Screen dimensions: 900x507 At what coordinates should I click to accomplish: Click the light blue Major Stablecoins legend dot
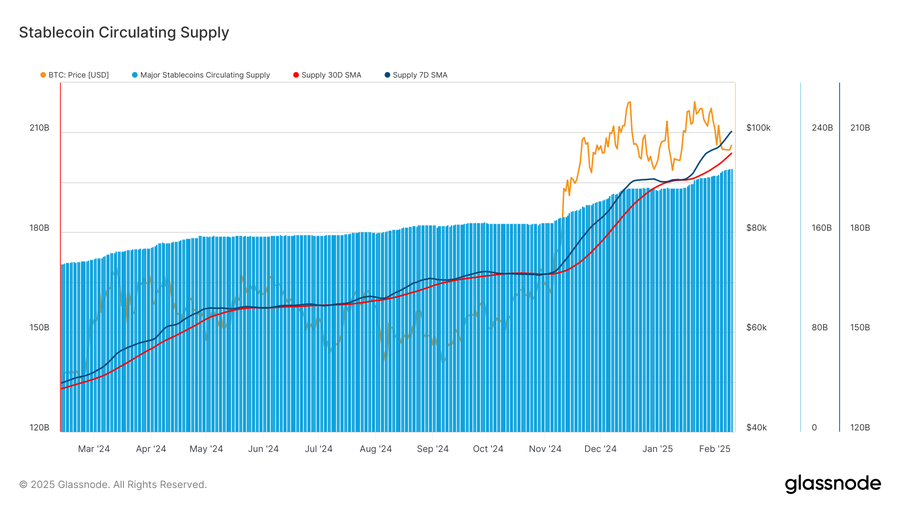point(135,75)
